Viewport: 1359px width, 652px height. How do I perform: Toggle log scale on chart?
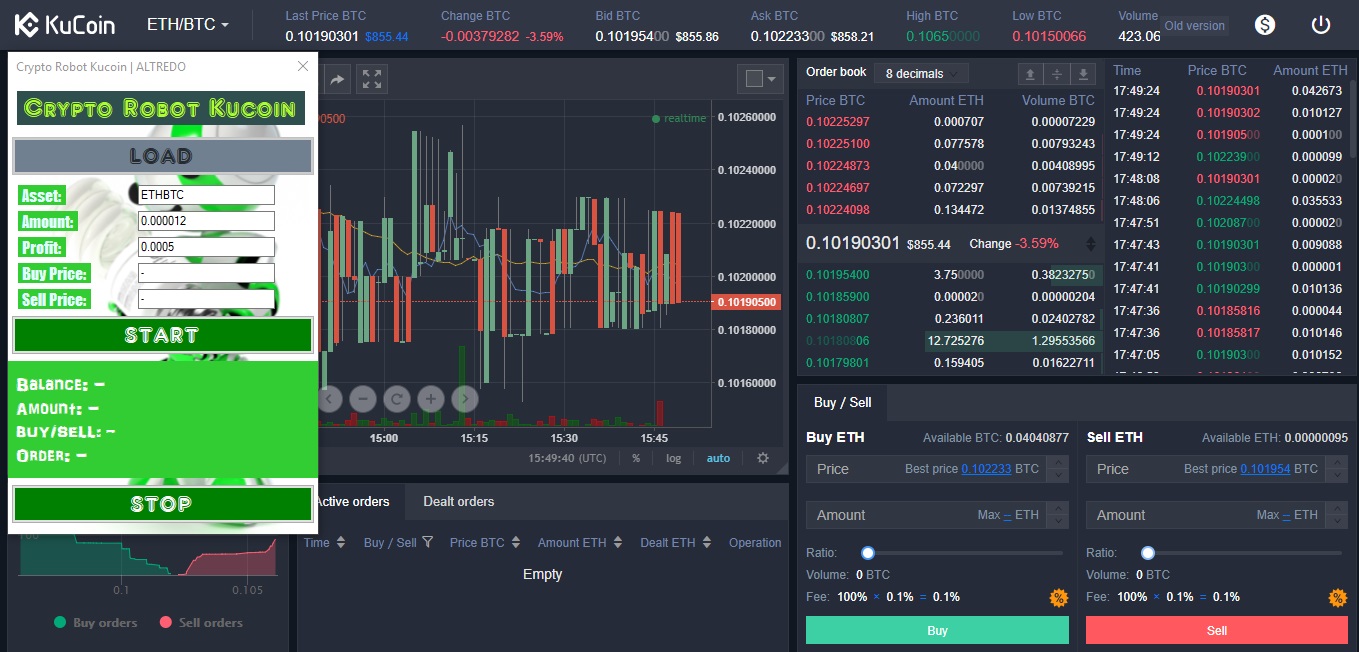click(674, 458)
